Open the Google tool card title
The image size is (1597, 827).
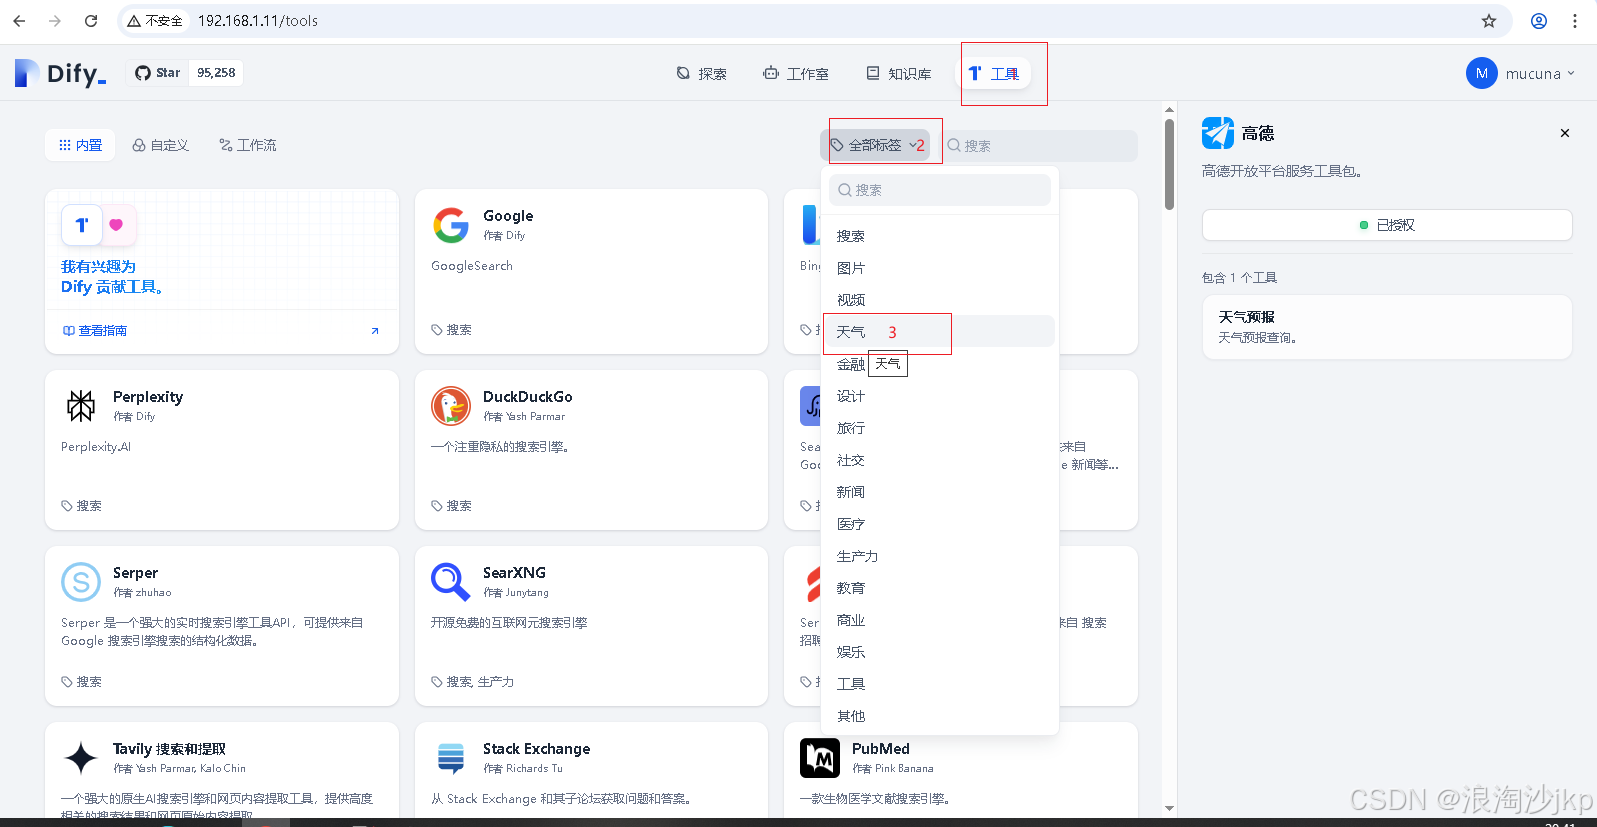508,216
